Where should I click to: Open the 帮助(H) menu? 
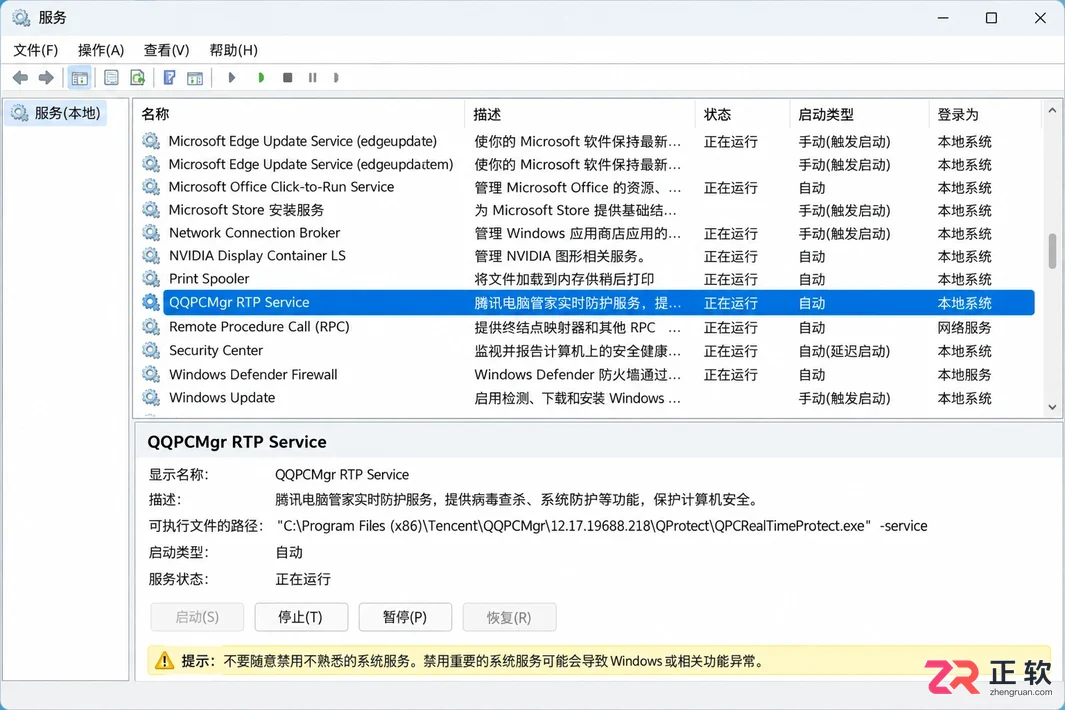tap(233, 50)
